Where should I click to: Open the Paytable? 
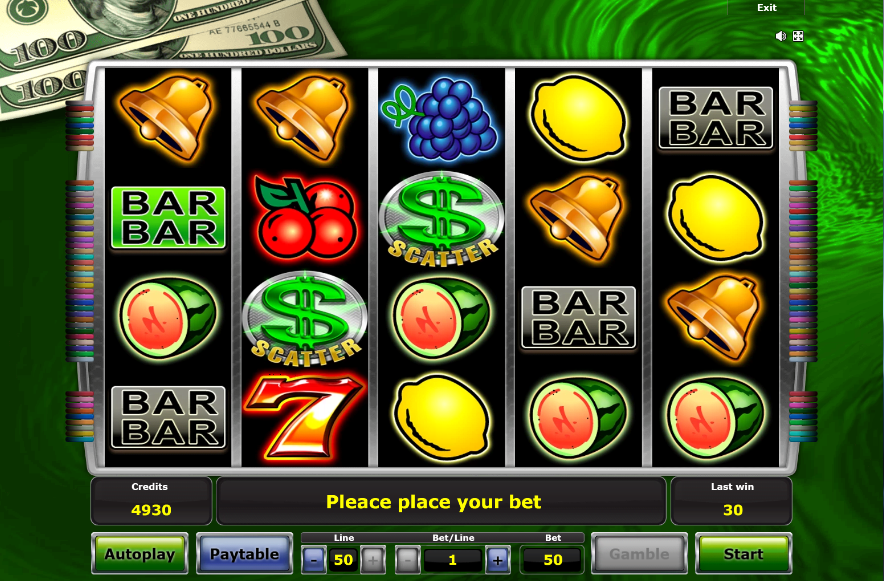244,554
